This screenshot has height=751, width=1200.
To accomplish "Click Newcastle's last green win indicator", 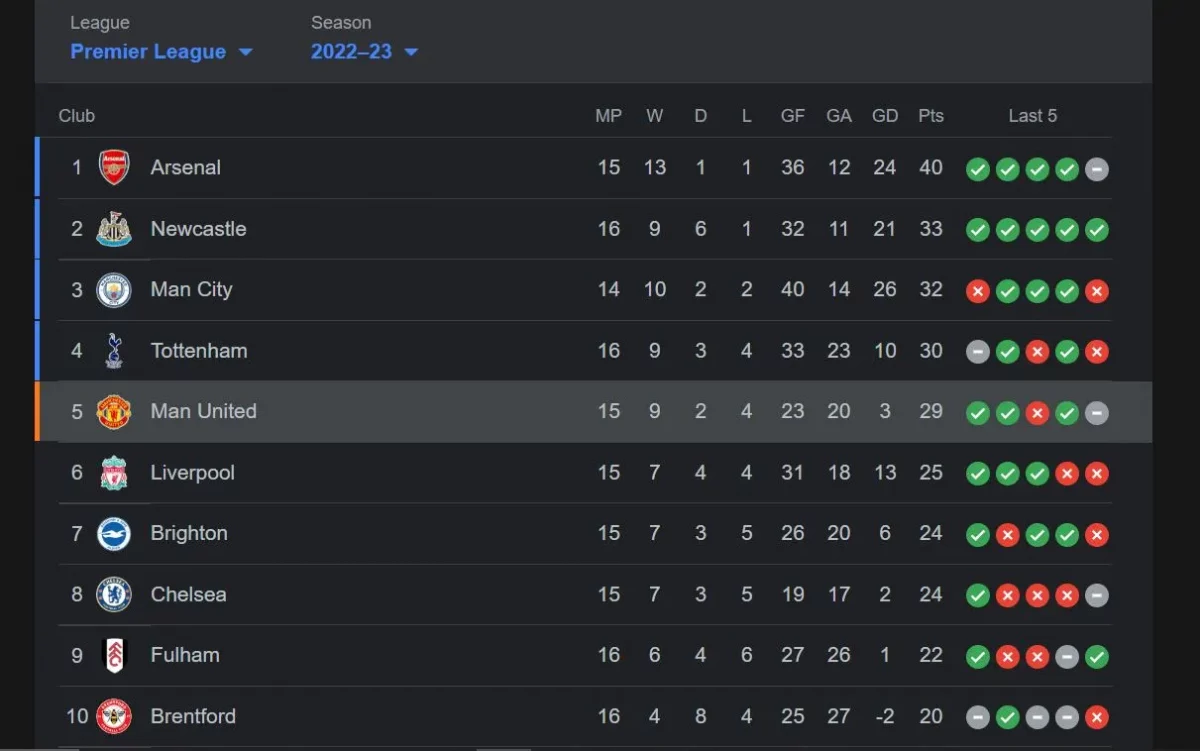I will pyautogui.click(x=1097, y=231).
